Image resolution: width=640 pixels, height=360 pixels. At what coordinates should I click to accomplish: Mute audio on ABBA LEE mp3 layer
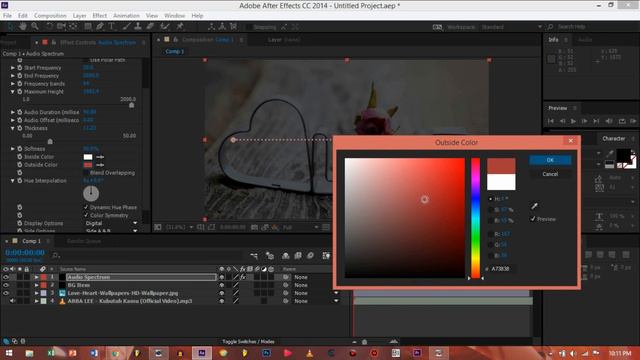12,301
